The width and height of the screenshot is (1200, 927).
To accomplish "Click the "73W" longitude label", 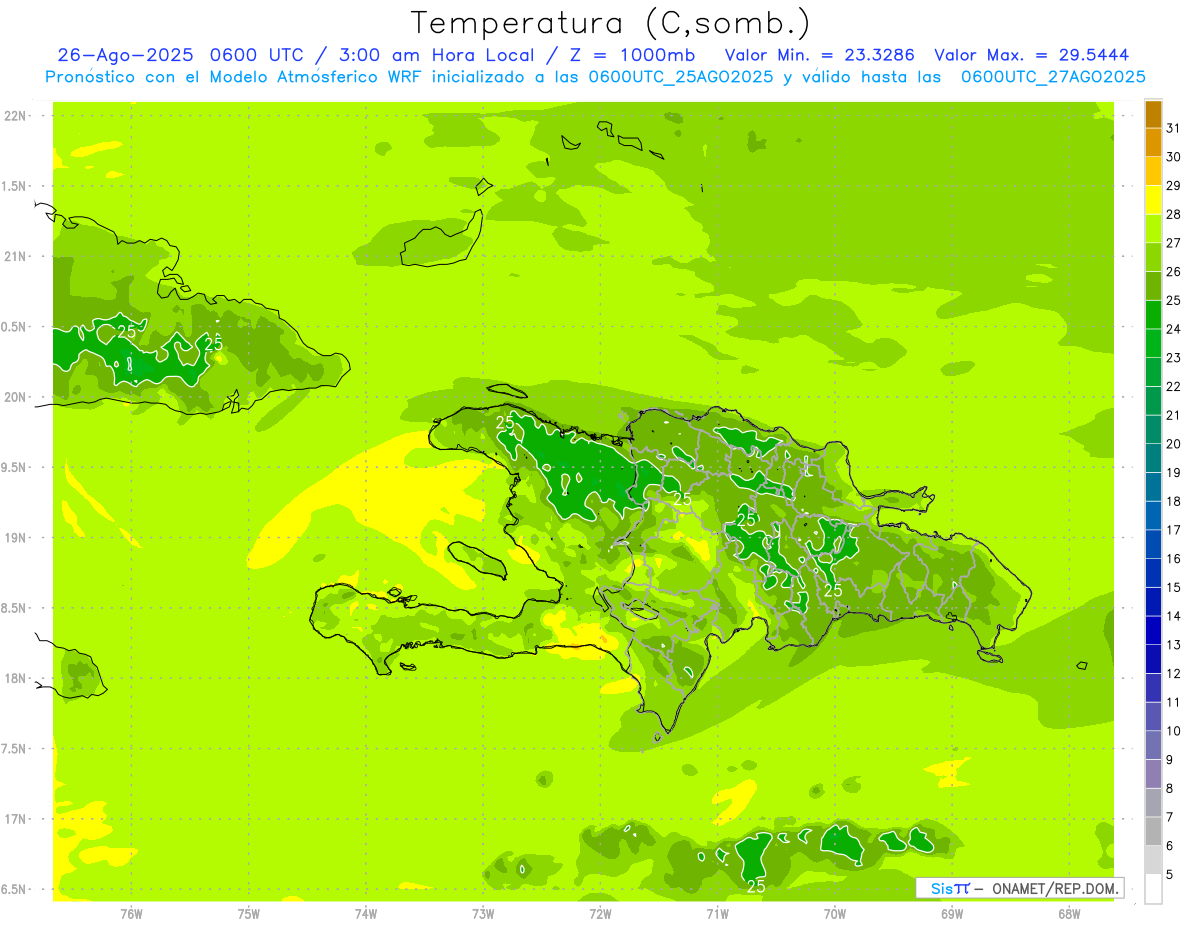I will tap(483, 914).
